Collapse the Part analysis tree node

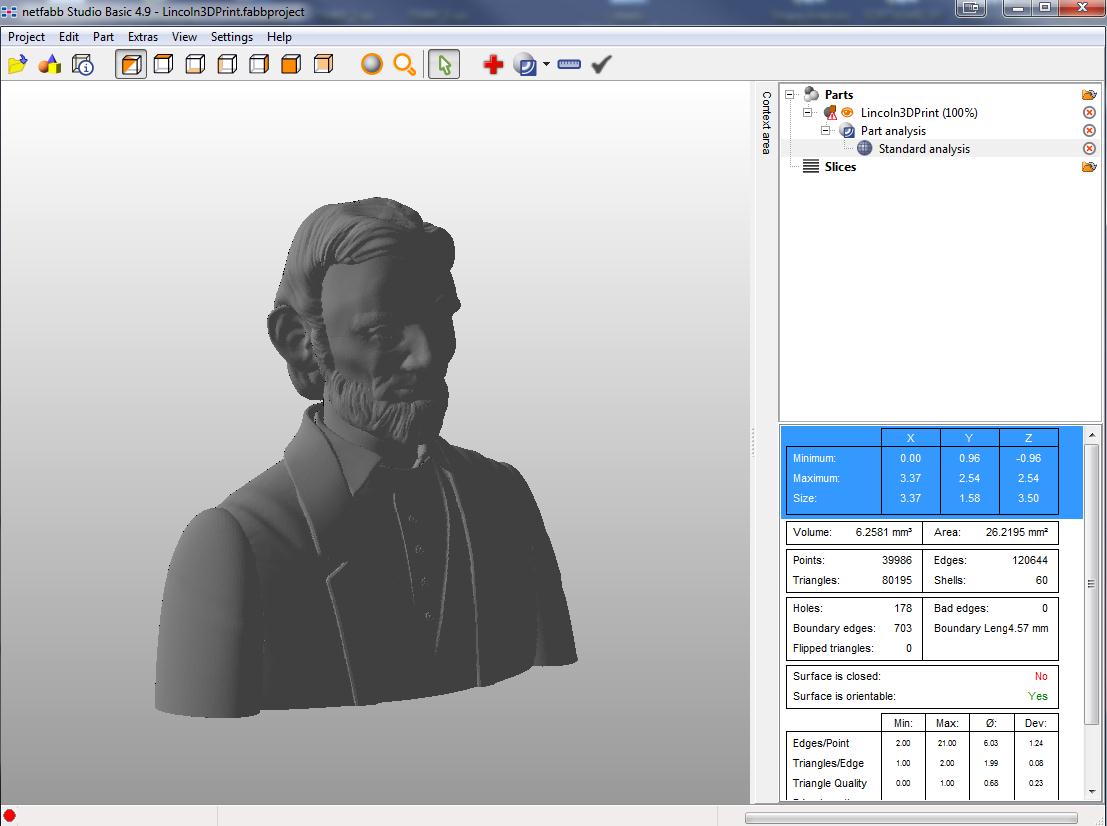click(826, 131)
